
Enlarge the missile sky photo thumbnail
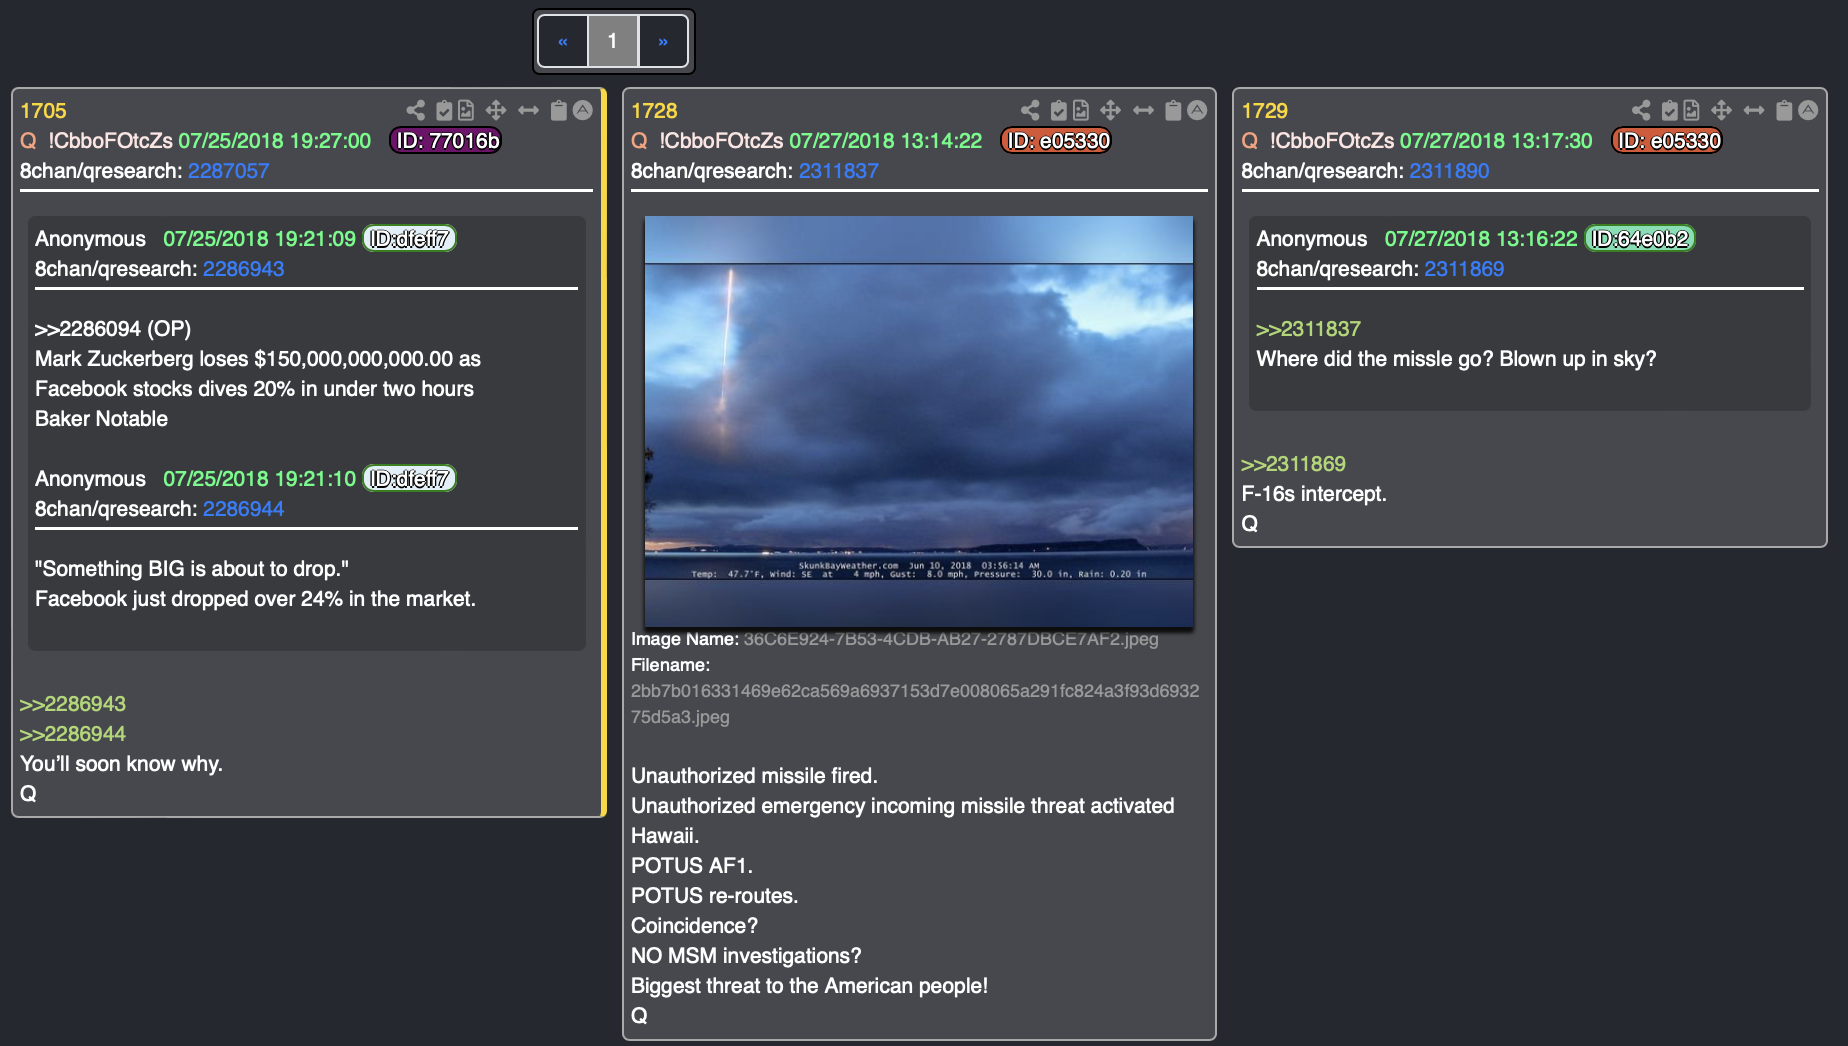click(x=919, y=422)
